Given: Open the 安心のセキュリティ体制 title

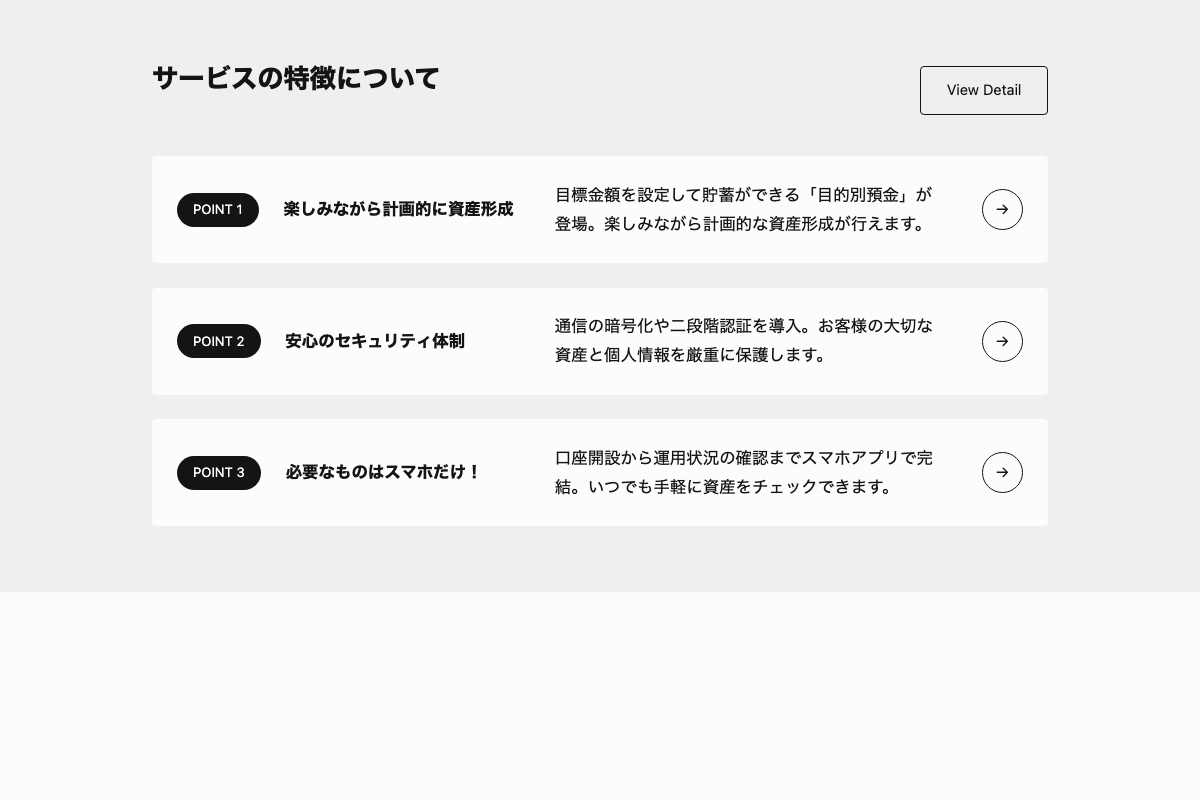Looking at the screenshot, I should point(375,342).
